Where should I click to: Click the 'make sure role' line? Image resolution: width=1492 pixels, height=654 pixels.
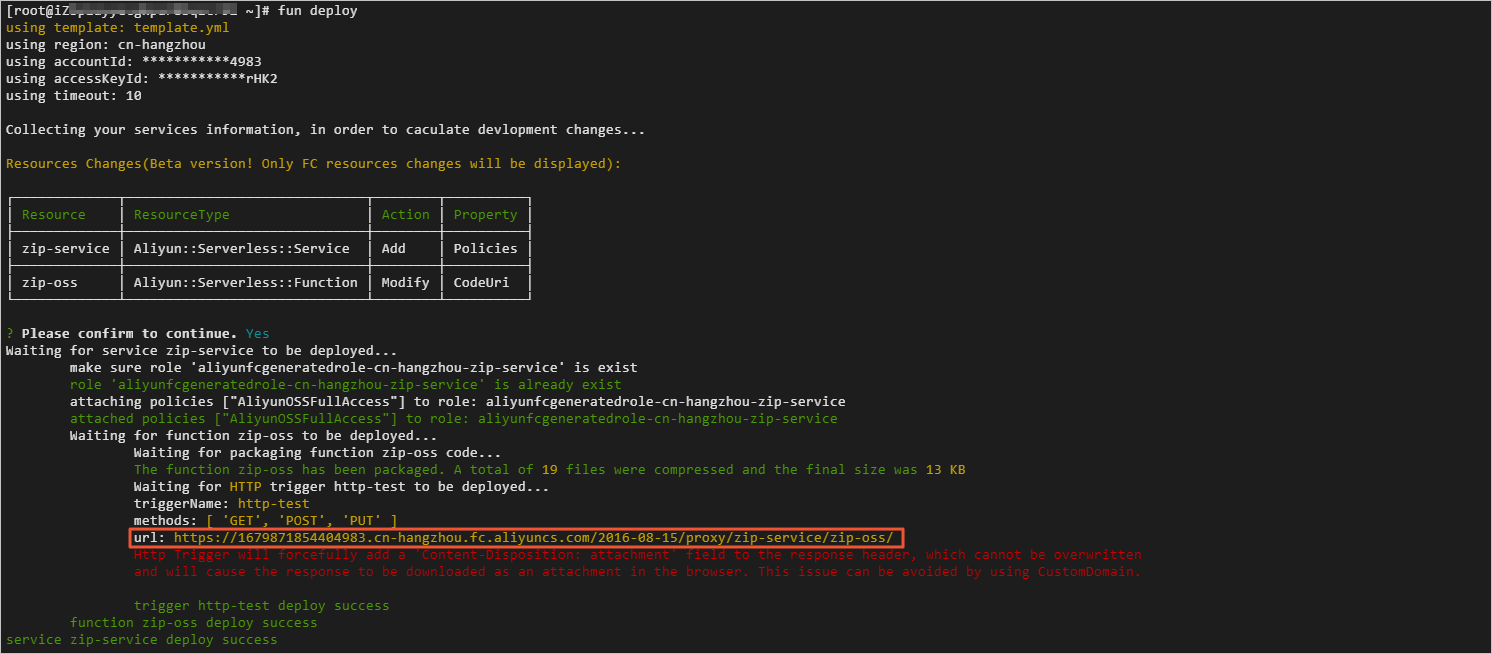(x=354, y=368)
